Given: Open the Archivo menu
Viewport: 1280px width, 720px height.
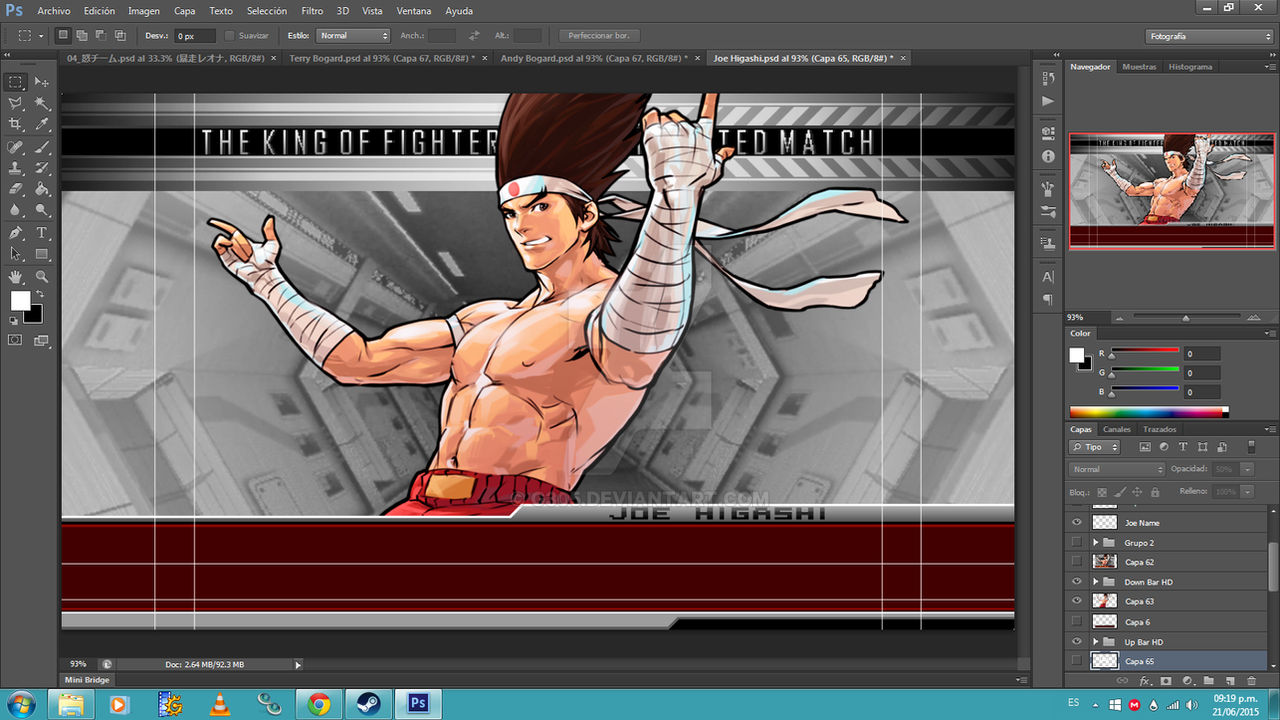Looking at the screenshot, I should (x=53, y=11).
